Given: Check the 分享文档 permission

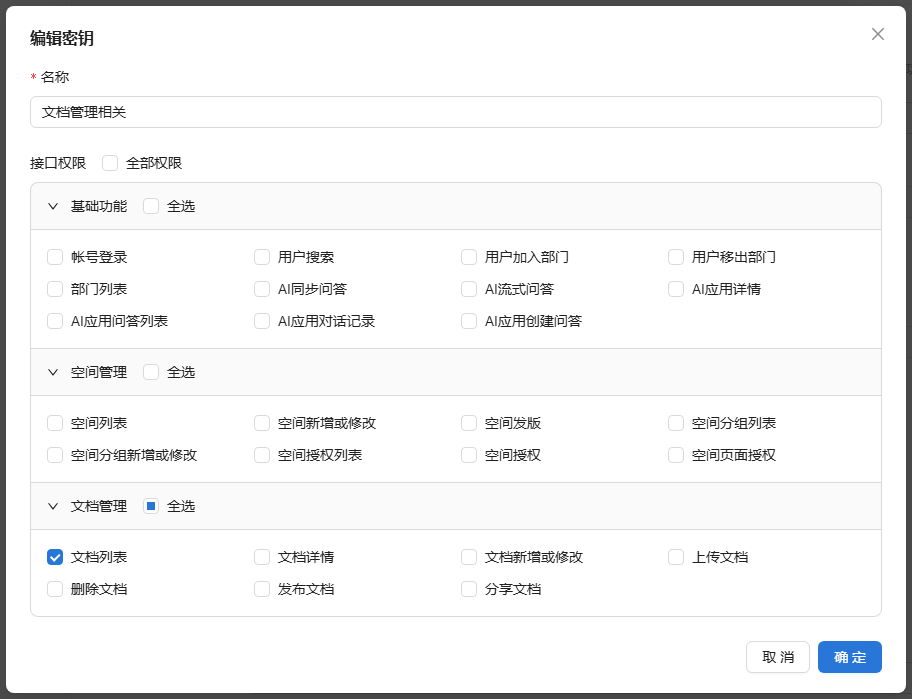Looking at the screenshot, I should pos(469,589).
